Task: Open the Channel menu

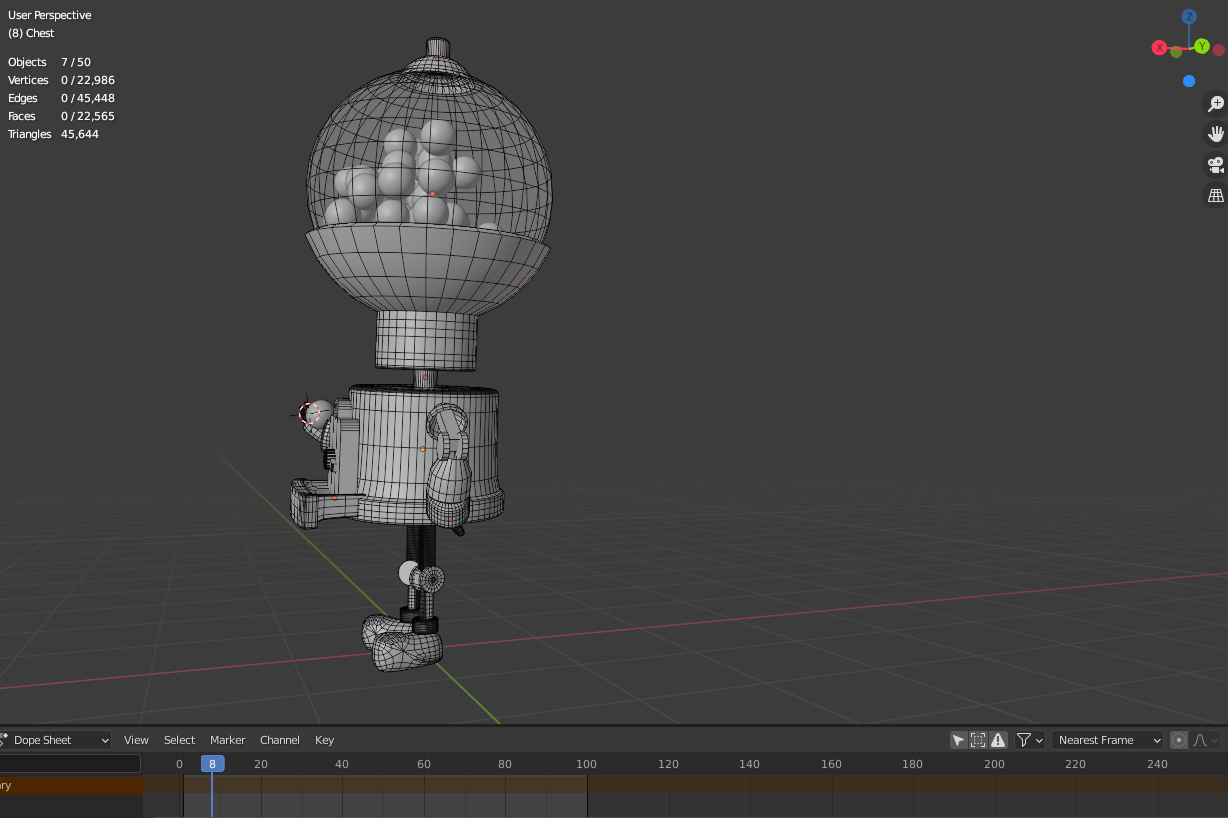Action: tap(280, 740)
